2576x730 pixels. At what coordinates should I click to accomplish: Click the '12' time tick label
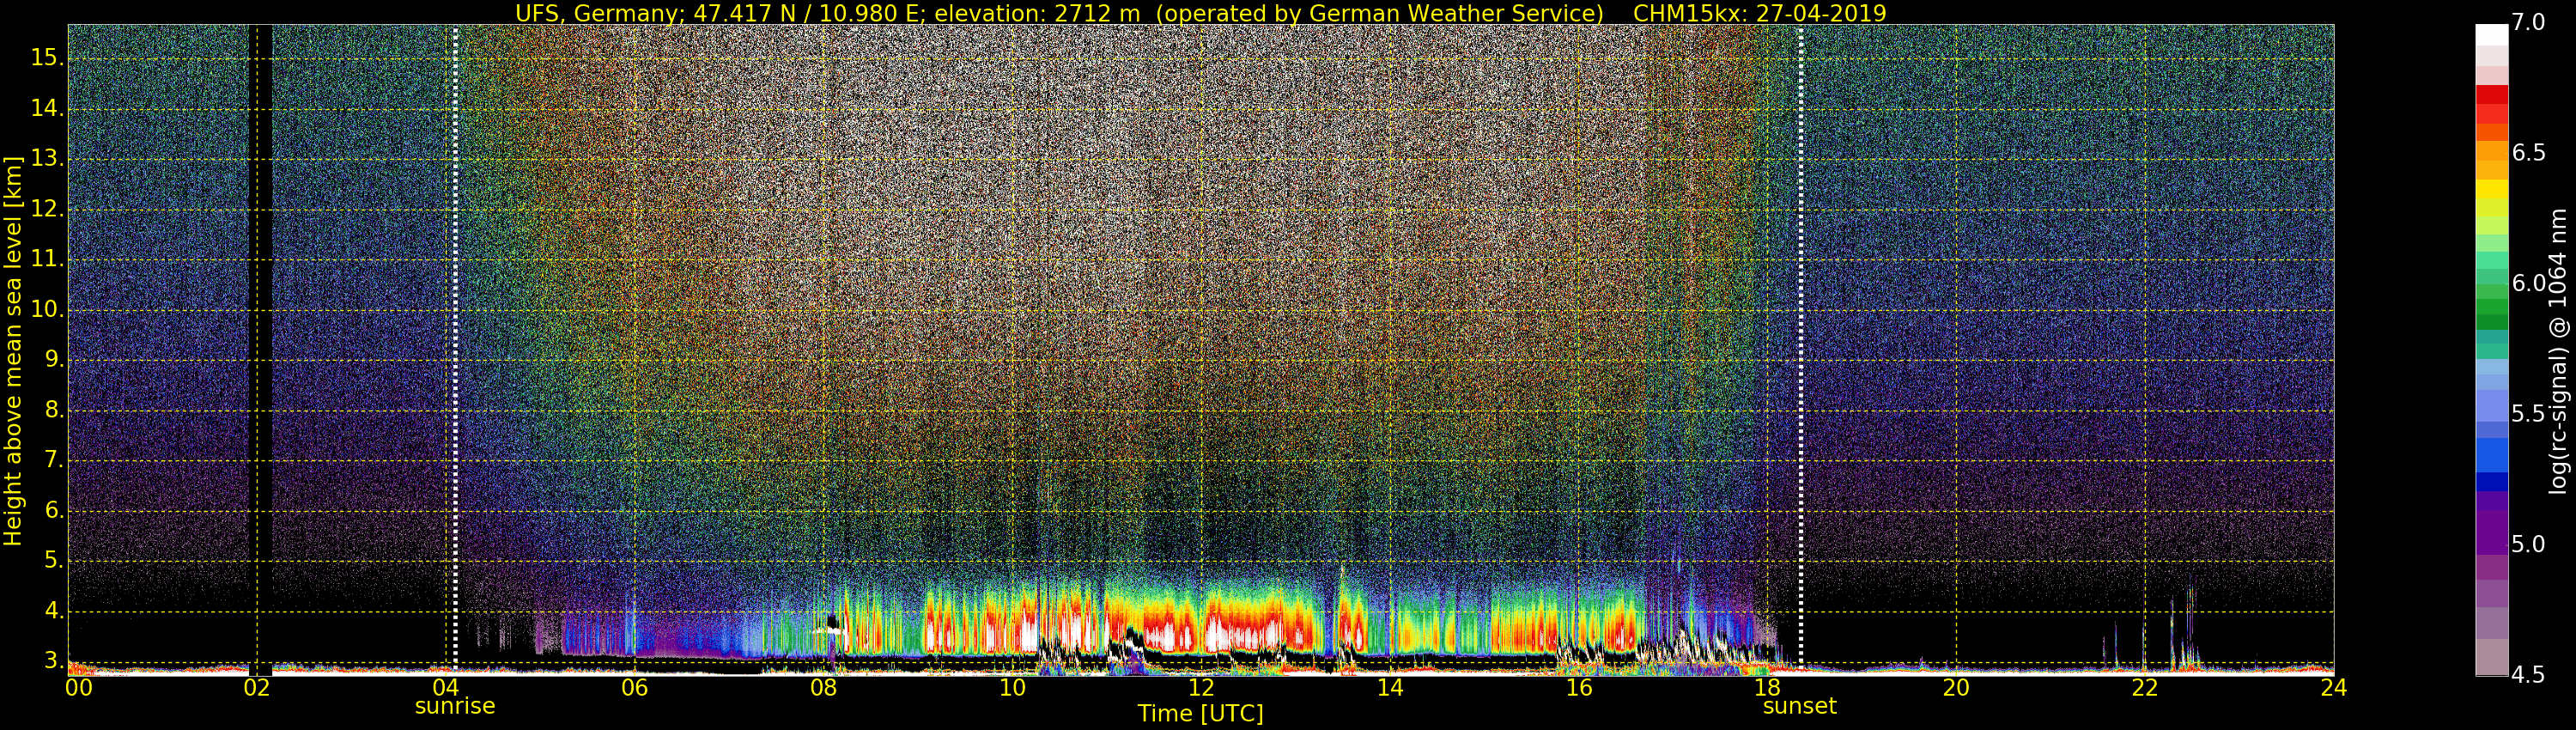tap(1201, 687)
